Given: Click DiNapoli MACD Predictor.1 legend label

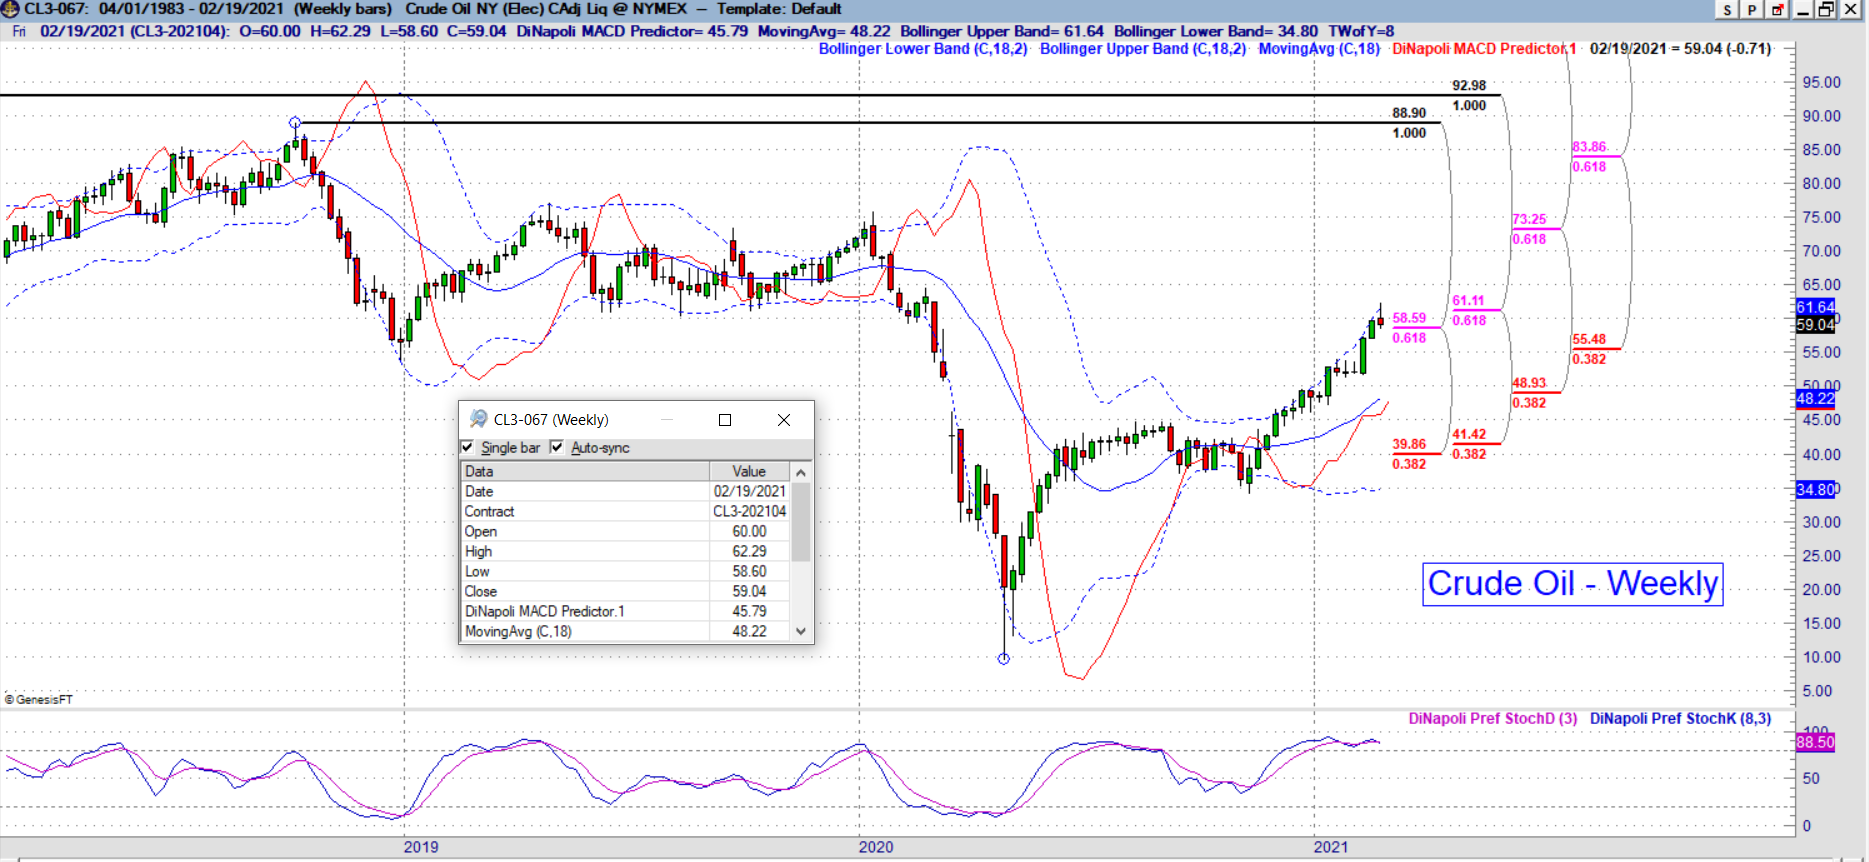Looking at the screenshot, I should [1484, 49].
